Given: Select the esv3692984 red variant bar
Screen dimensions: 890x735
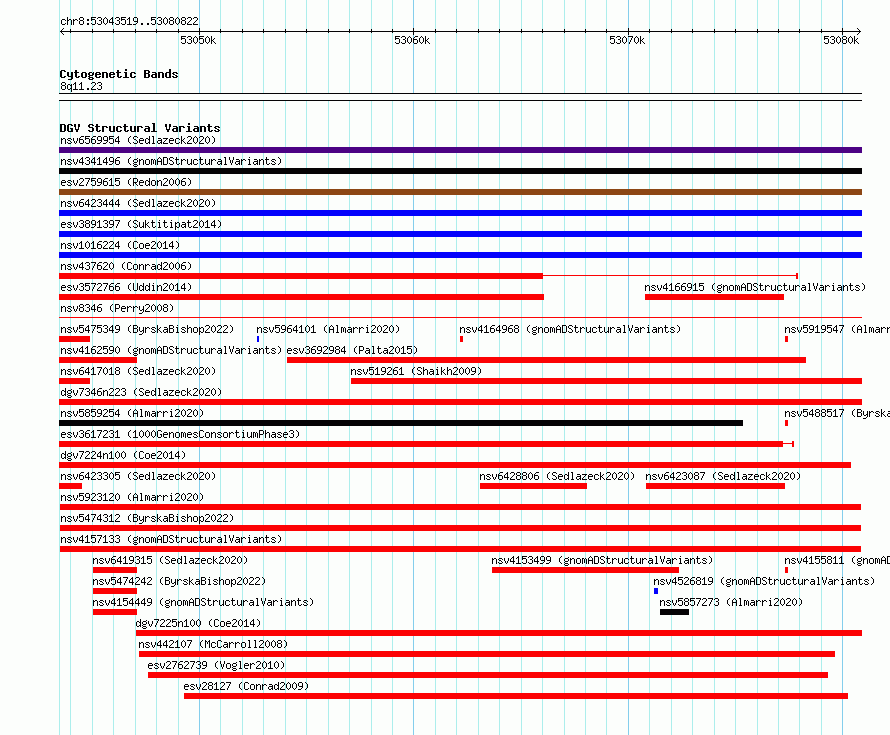Looking at the screenshot, I should click(x=546, y=360).
